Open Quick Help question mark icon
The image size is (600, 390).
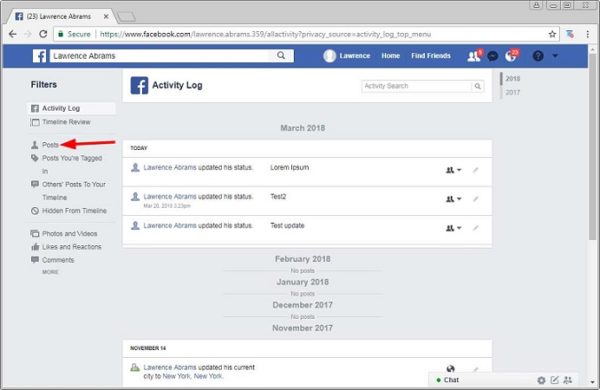click(538, 56)
